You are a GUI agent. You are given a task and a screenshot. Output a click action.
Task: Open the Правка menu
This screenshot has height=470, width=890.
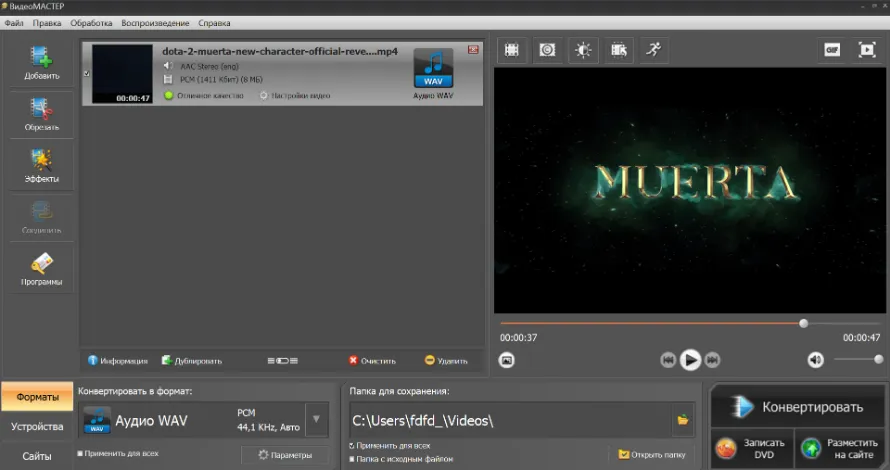pyautogui.click(x=47, y=23)
